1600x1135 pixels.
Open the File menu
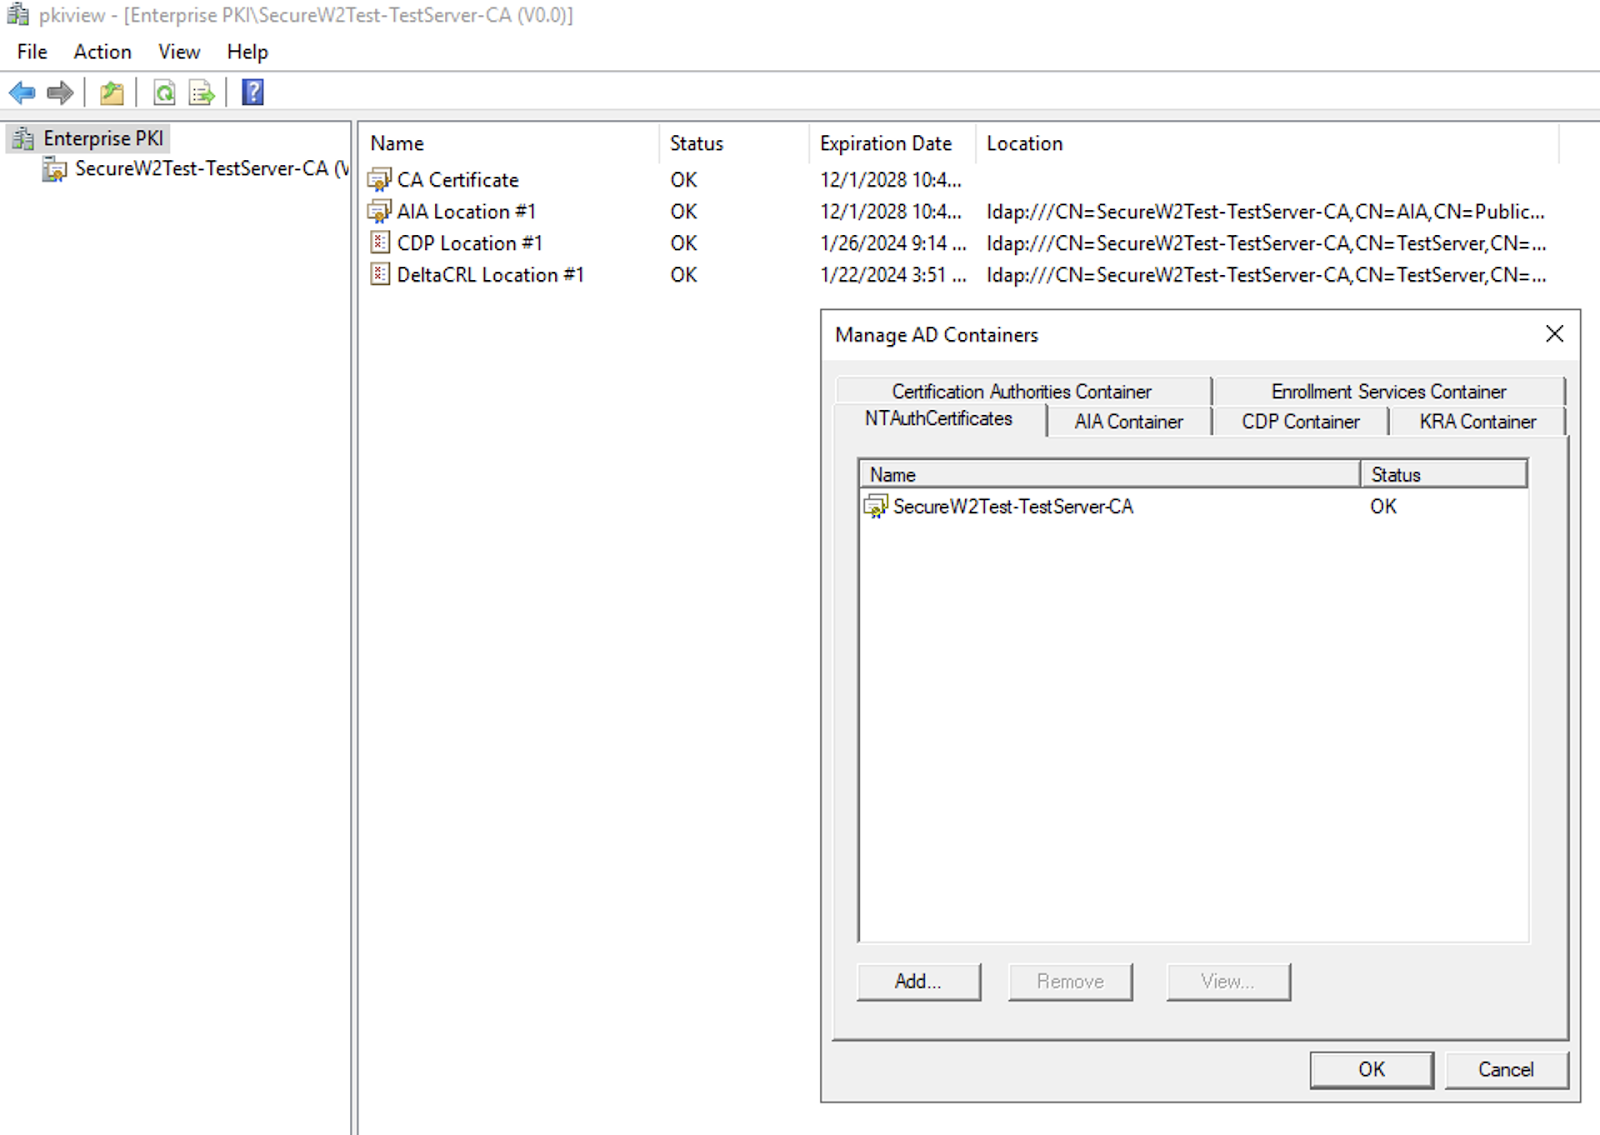pos(32,52)
